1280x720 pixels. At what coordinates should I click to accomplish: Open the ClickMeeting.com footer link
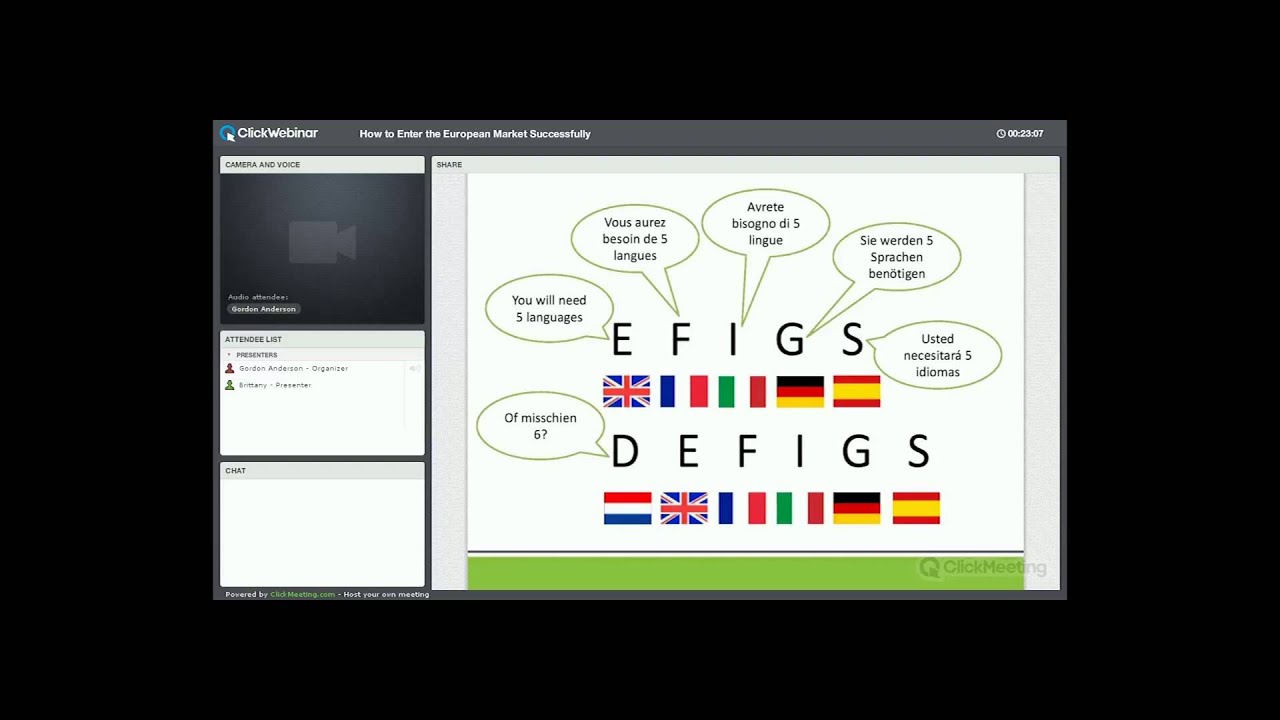pyautogui.click(x=302, y=594)
